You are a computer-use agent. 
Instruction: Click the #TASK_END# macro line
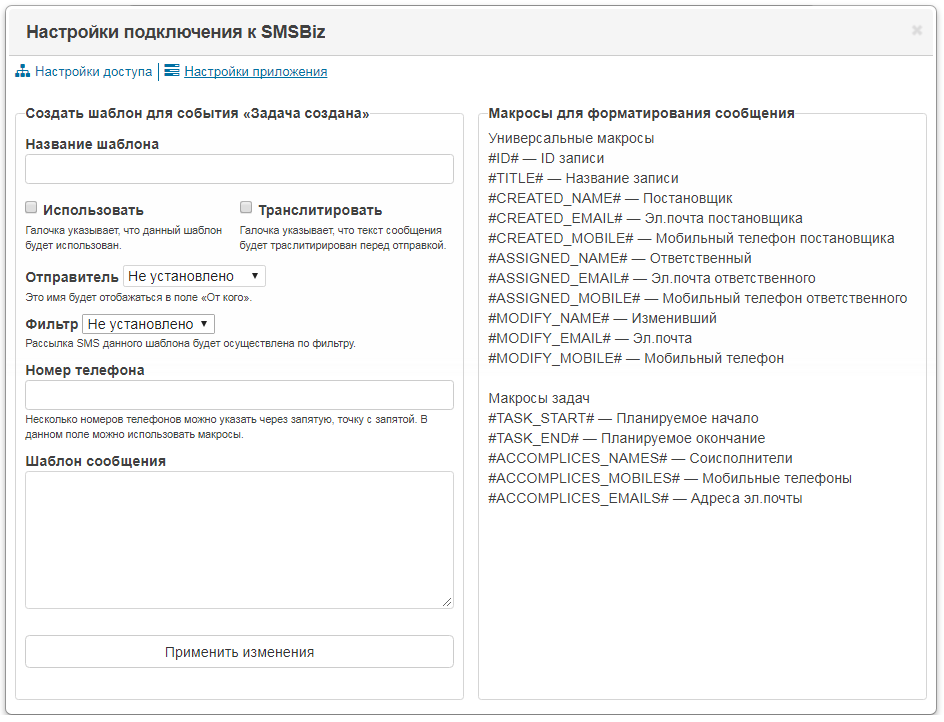627,438
